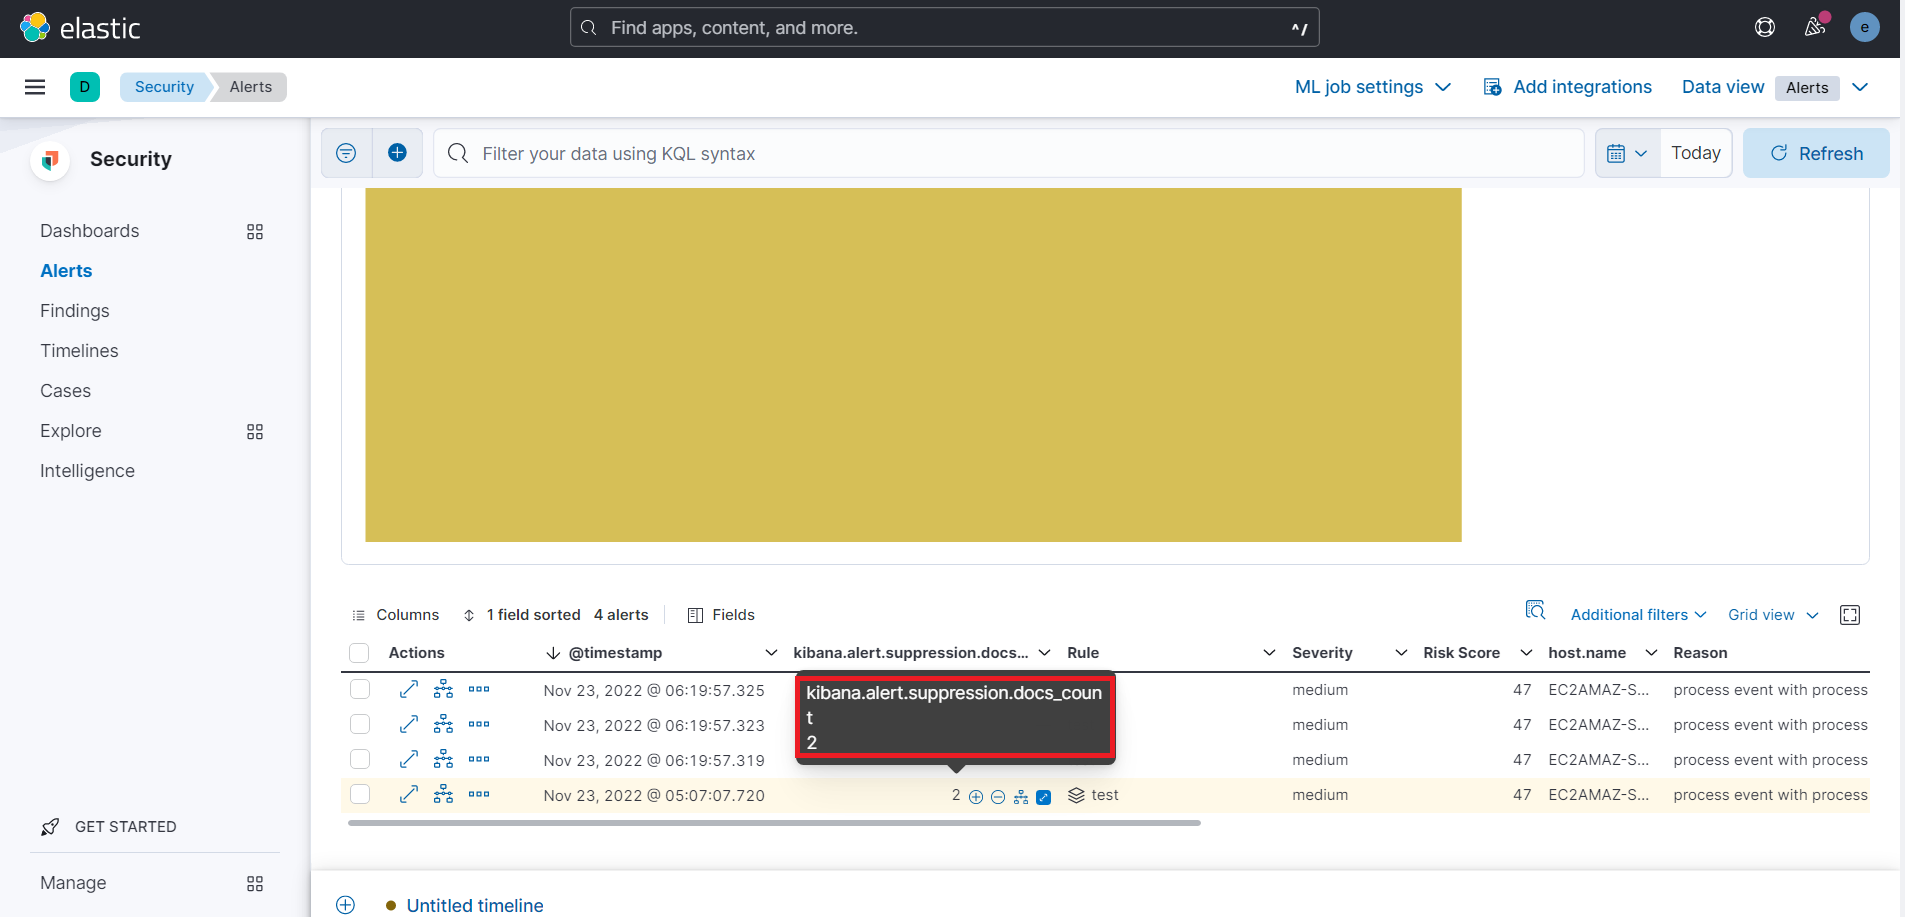This screenshot has width=1905, height=917.
Task: Open Dashboards in the Security sidebar
Action: click(90, 230)
